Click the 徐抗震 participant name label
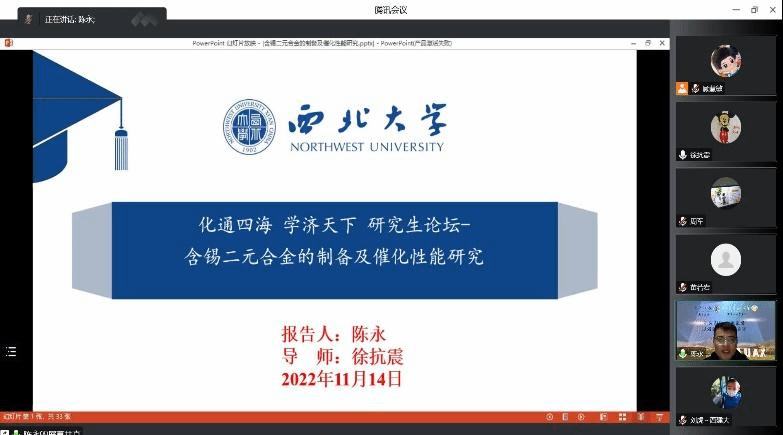The height and width of the screenshot is (435, 783). click(700, 155)
